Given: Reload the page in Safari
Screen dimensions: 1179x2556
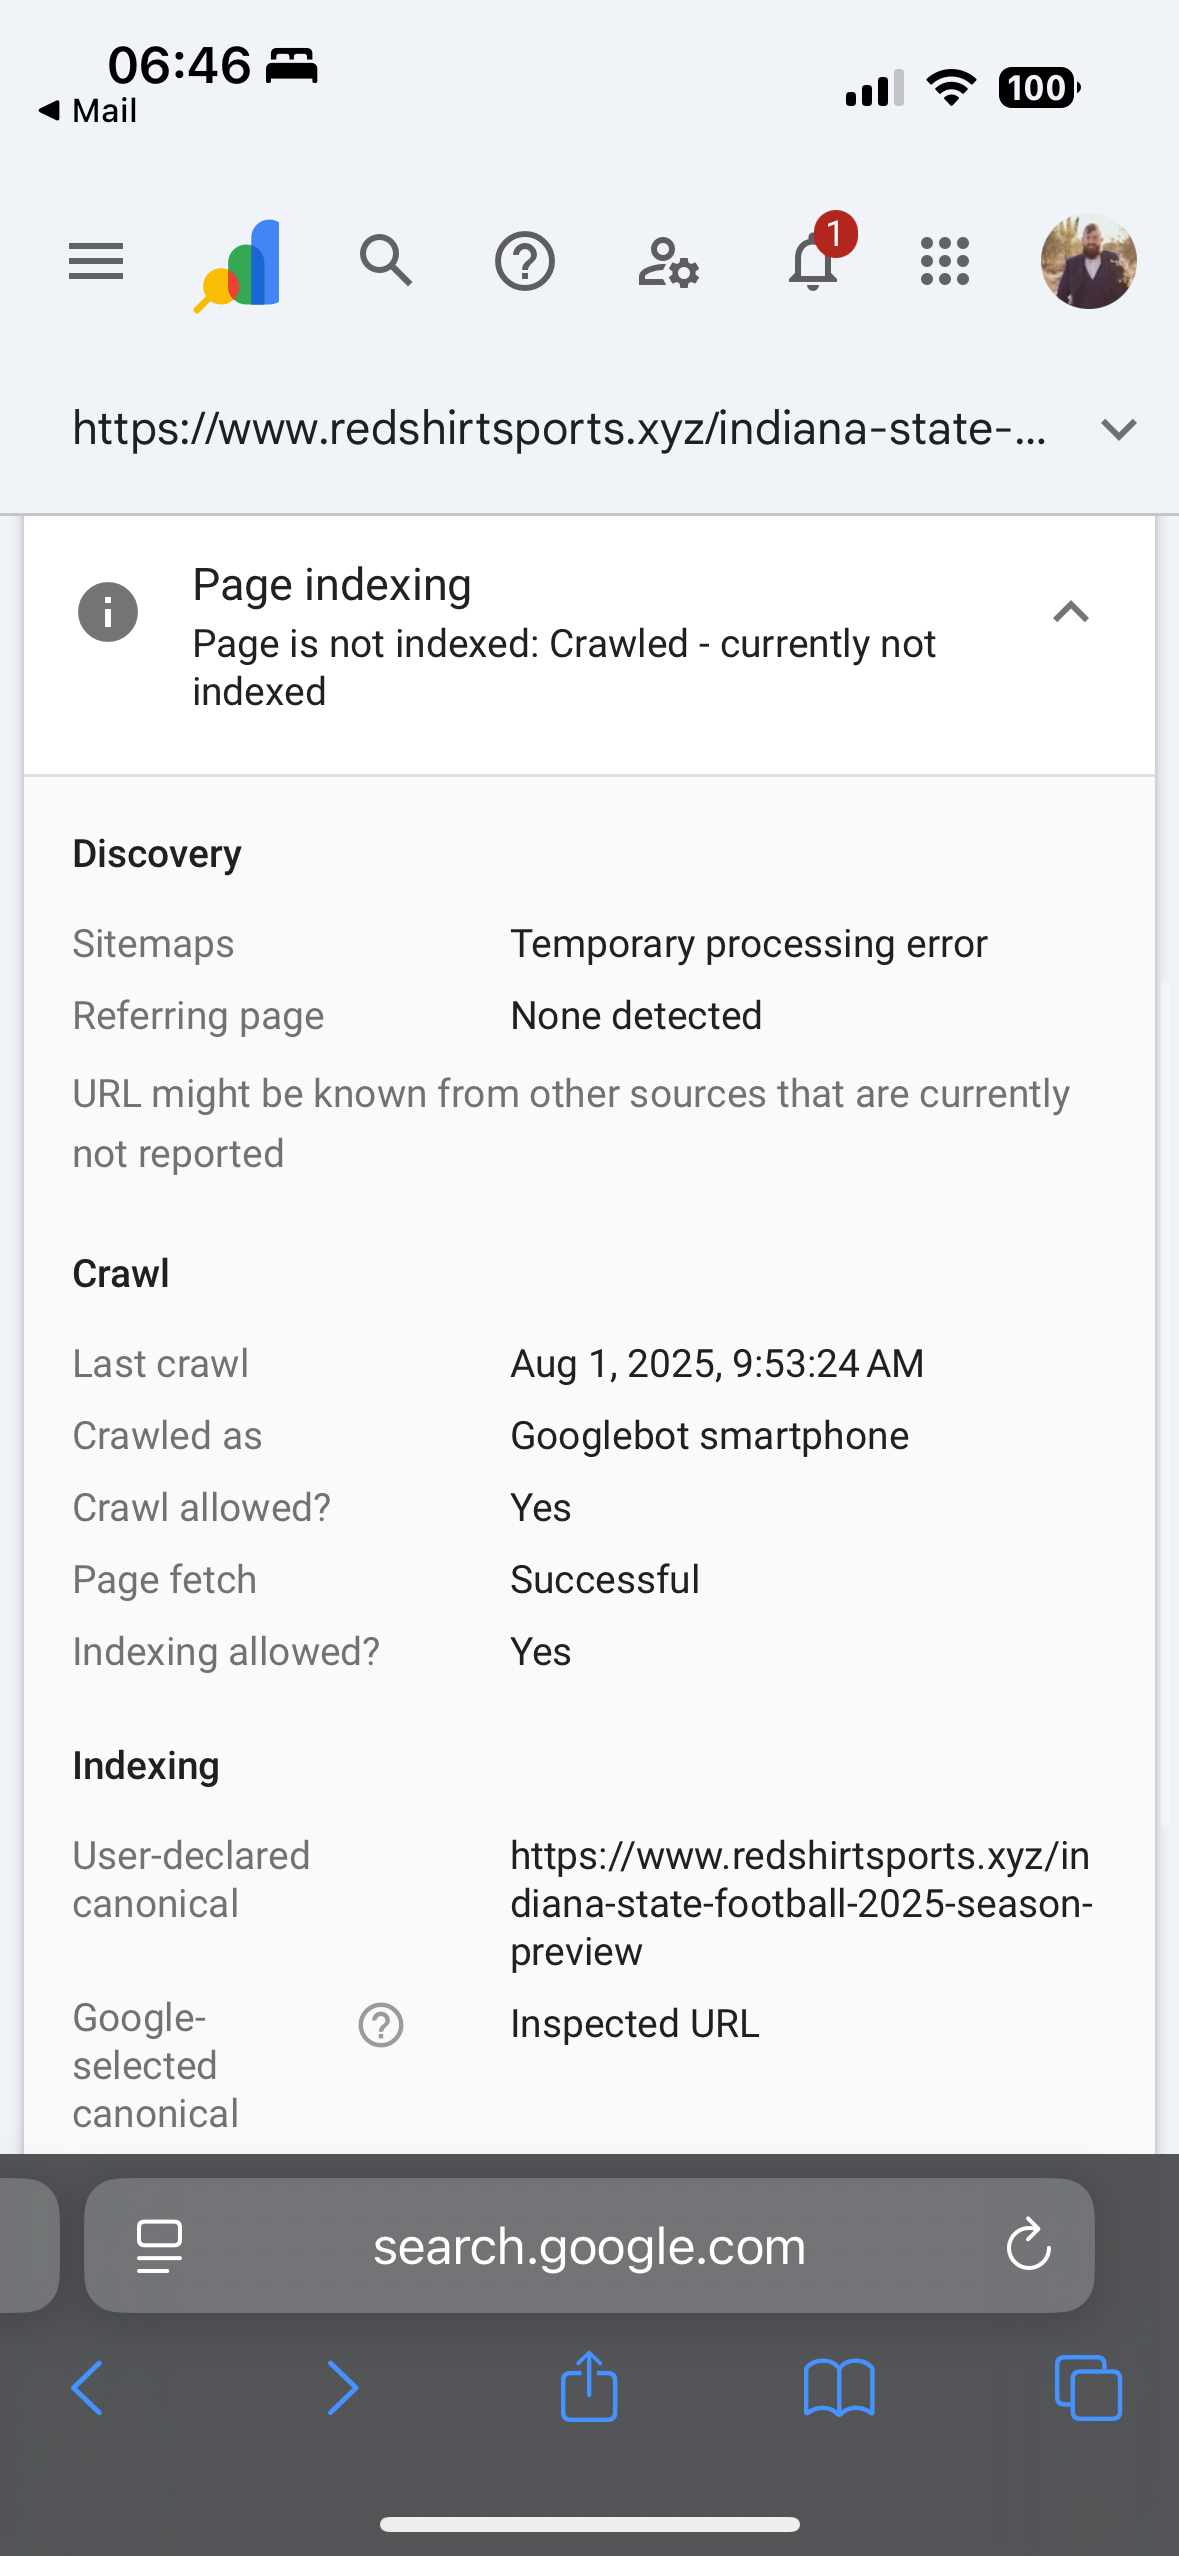Looking at the screenshot, I should pyautogui.click(x=1028, y=2246).
